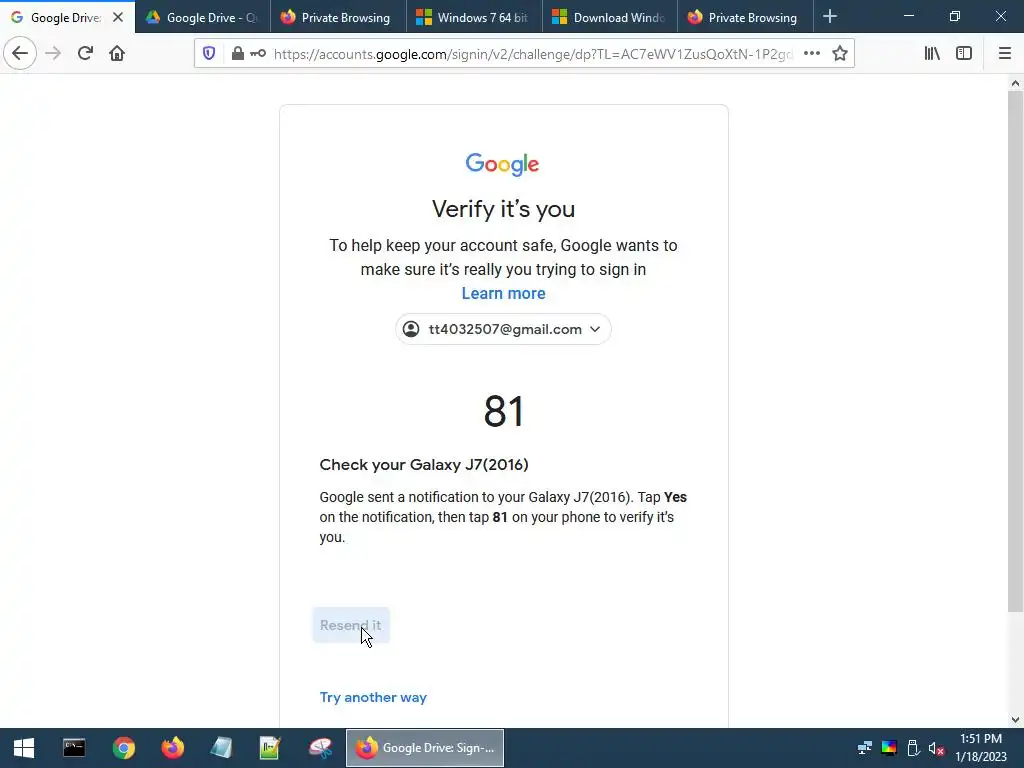Click the saved logins key icon

258,54
